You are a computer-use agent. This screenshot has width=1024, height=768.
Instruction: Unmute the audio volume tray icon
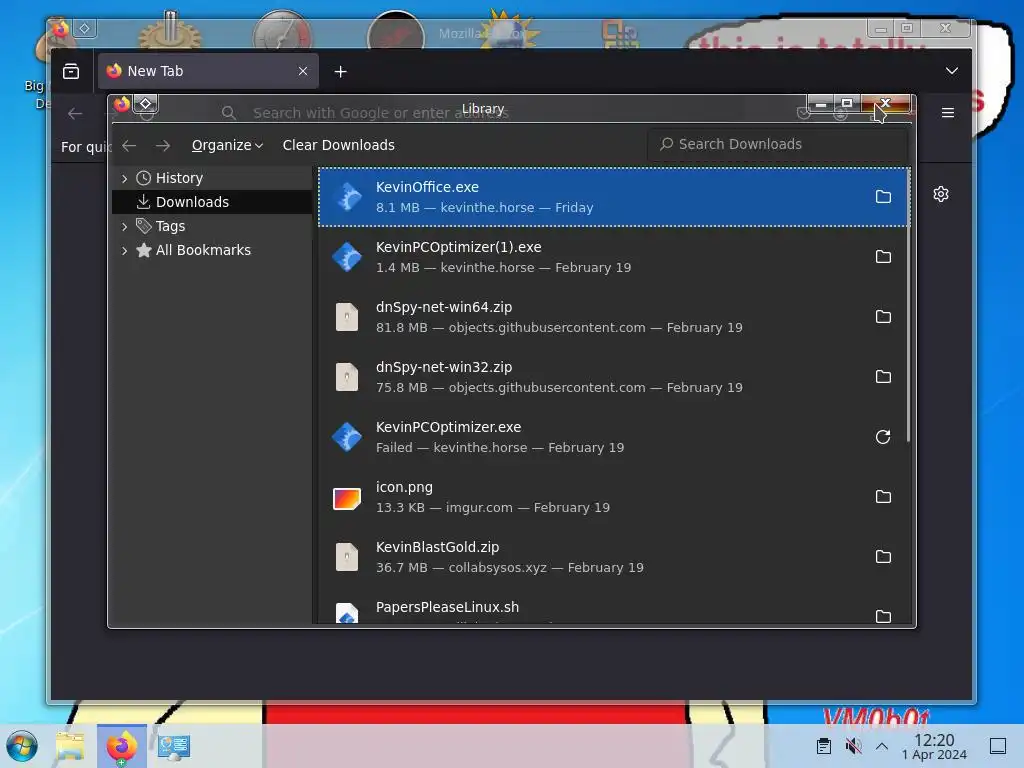(x=853, y=746)
